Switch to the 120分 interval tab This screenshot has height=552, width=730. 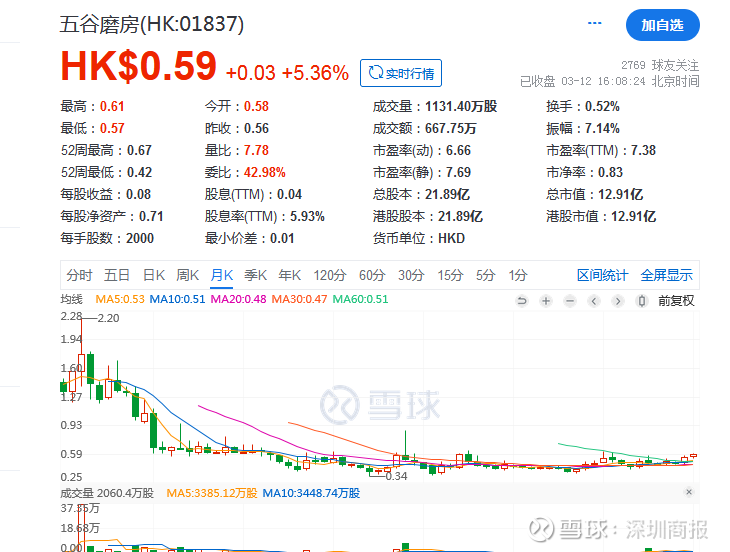coord(330,275)
